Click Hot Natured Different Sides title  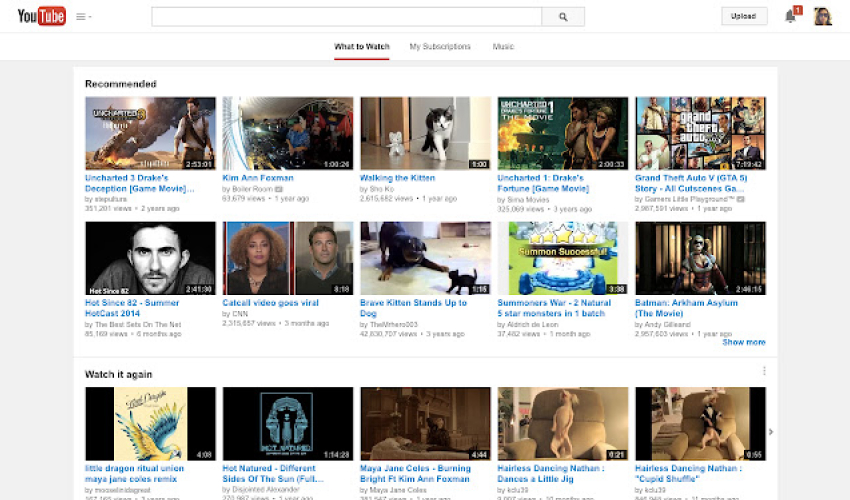(273, 473)
